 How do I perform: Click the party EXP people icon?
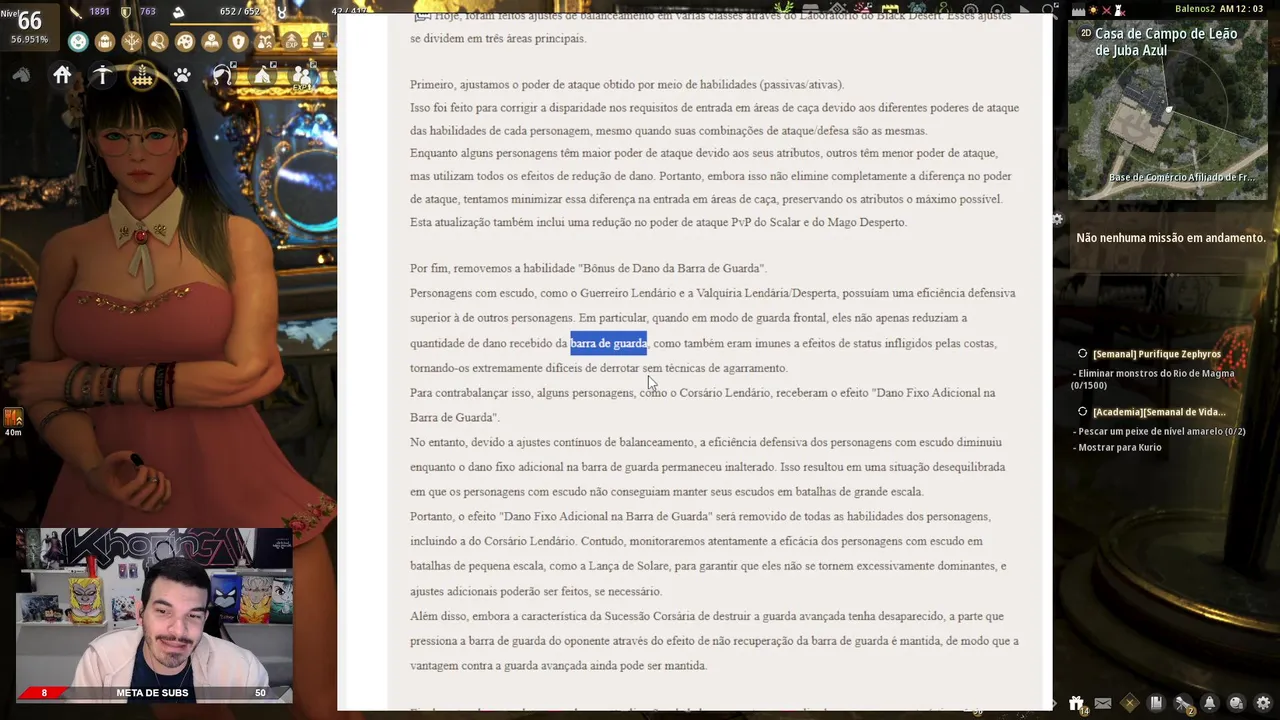pos(302,76)
